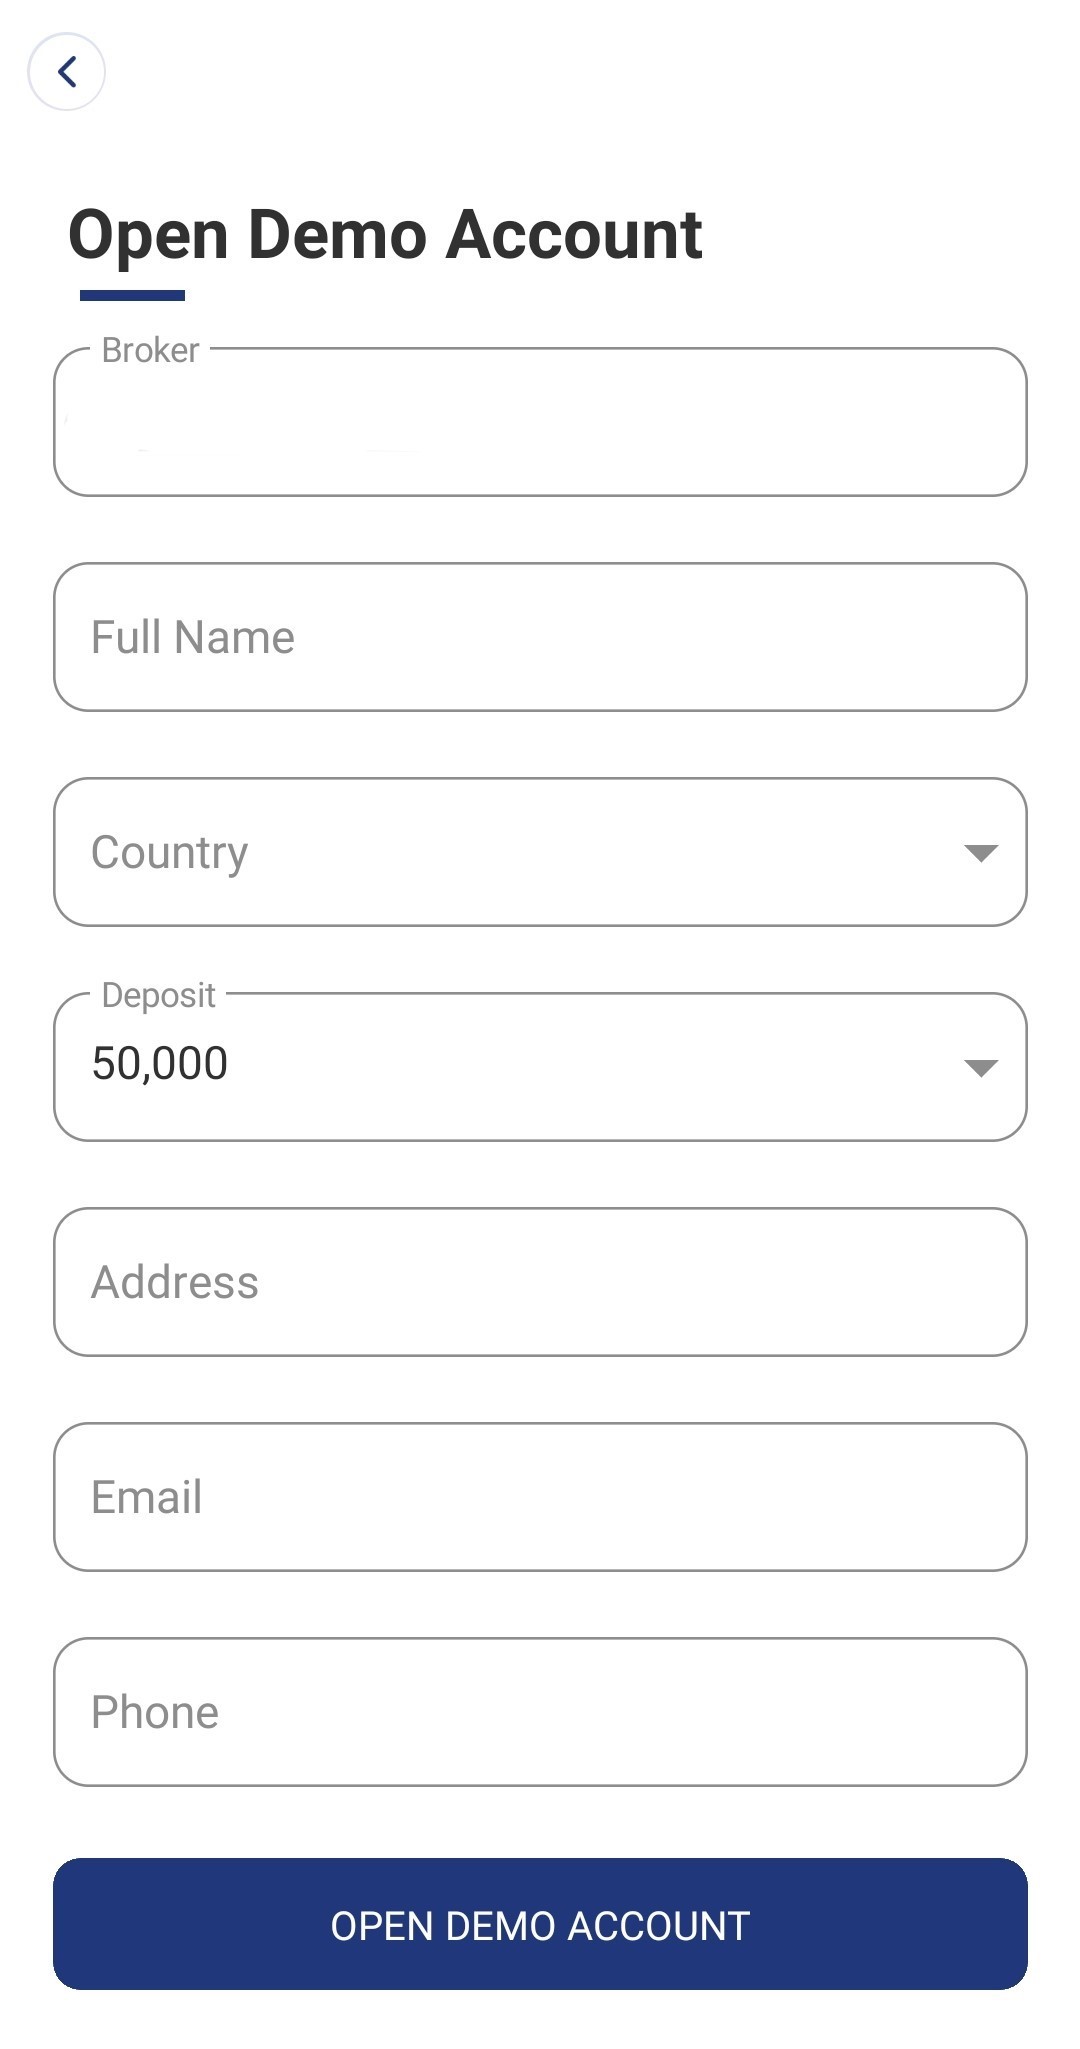Viewport: 1080px width, 2049px height.
Task: Click the Full Name placeholder text
Action: coord(193,637)
